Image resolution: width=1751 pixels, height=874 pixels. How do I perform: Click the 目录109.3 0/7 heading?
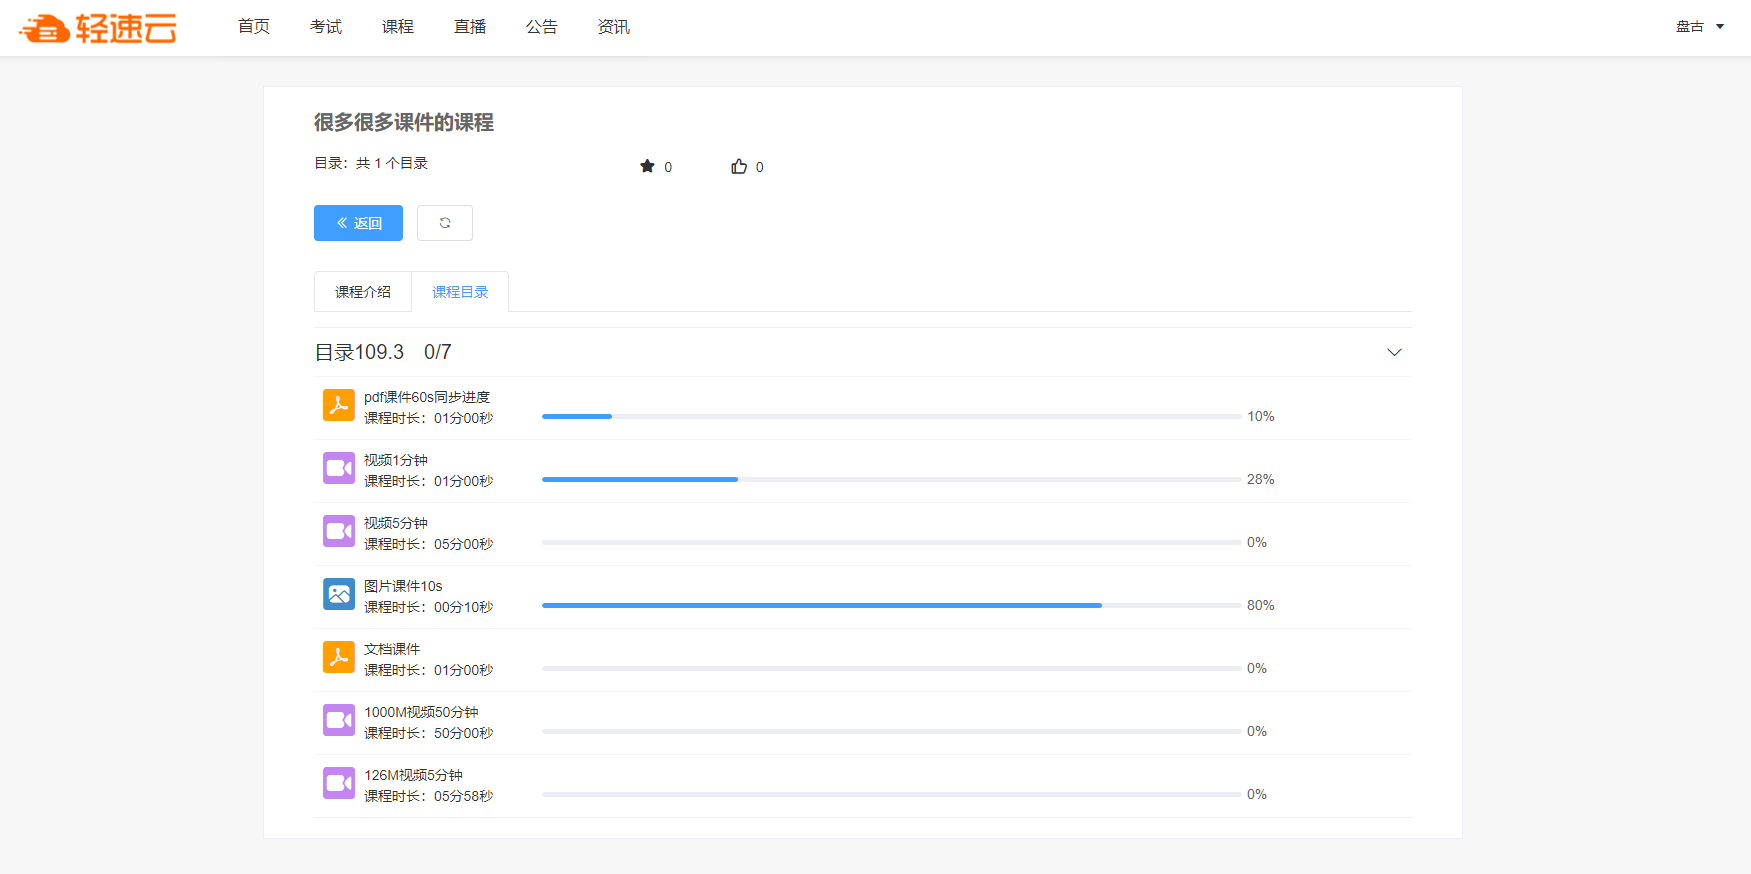(x=383, y=352)
